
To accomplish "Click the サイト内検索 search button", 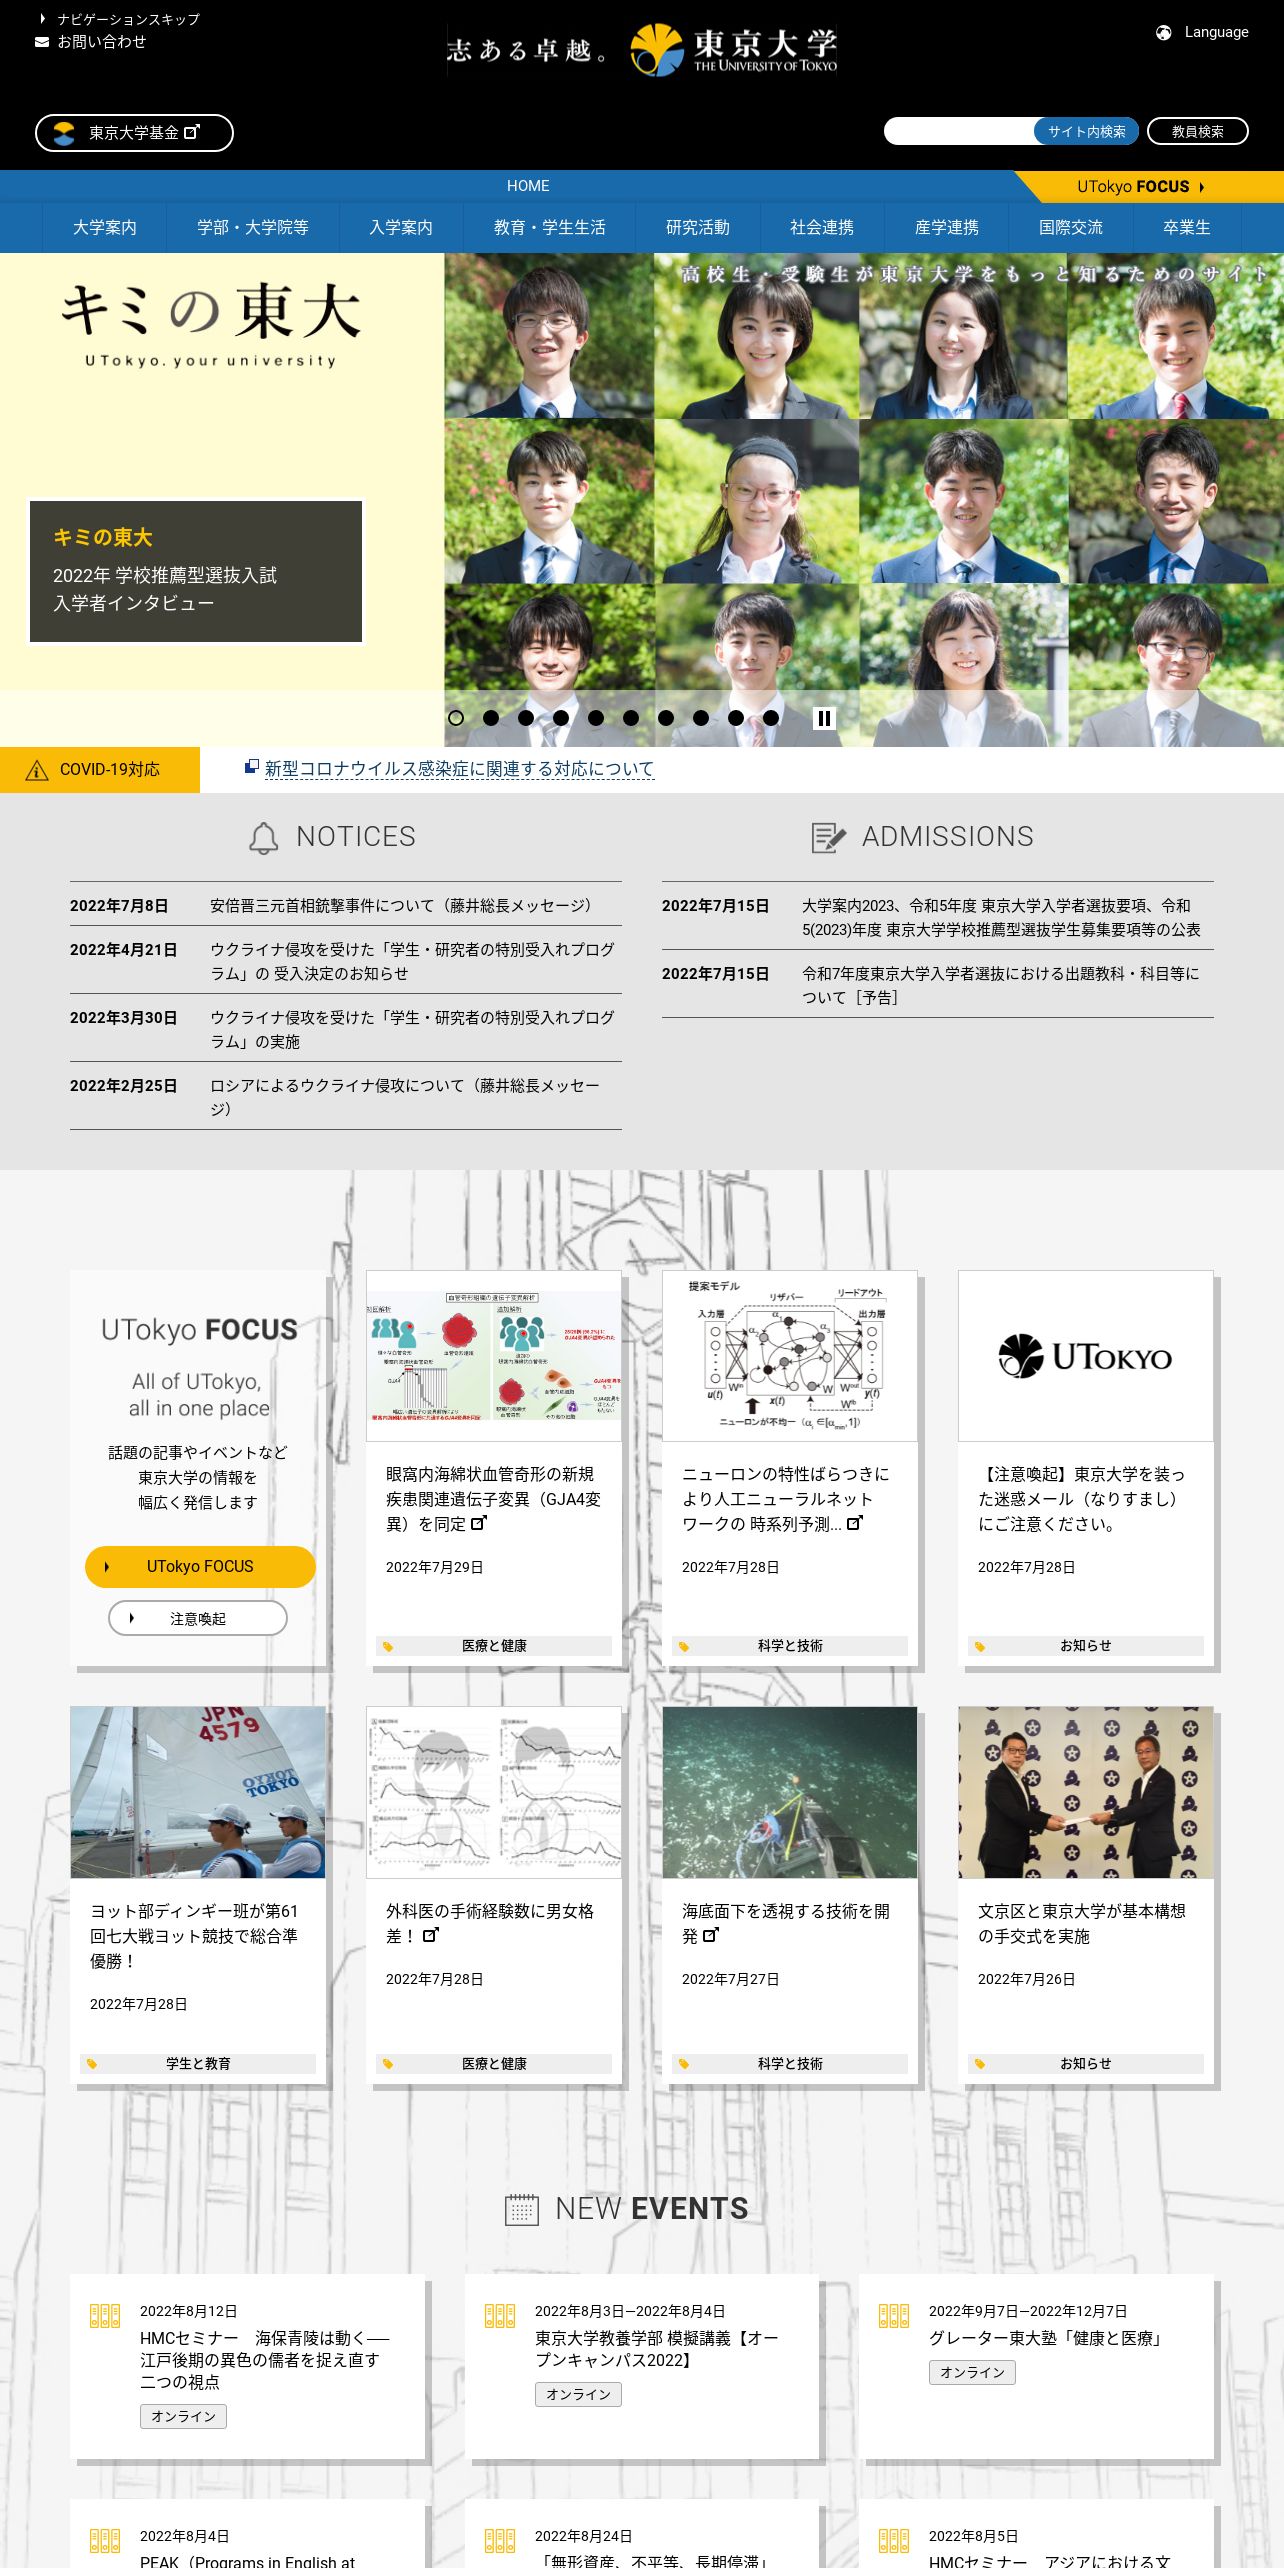I will tap(1086, 132).
